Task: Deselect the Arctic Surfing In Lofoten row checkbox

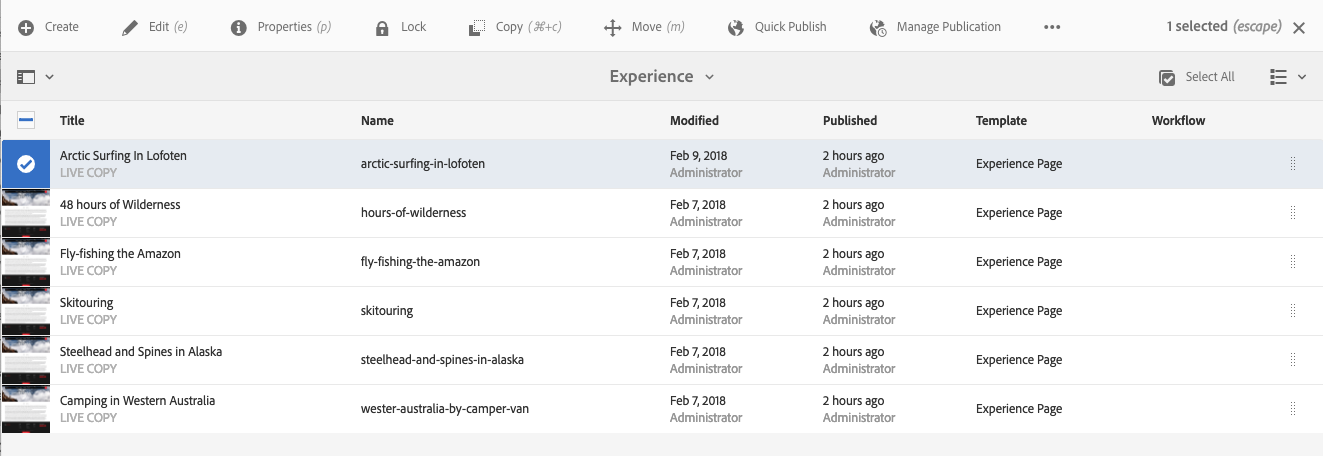Action: 26,164
